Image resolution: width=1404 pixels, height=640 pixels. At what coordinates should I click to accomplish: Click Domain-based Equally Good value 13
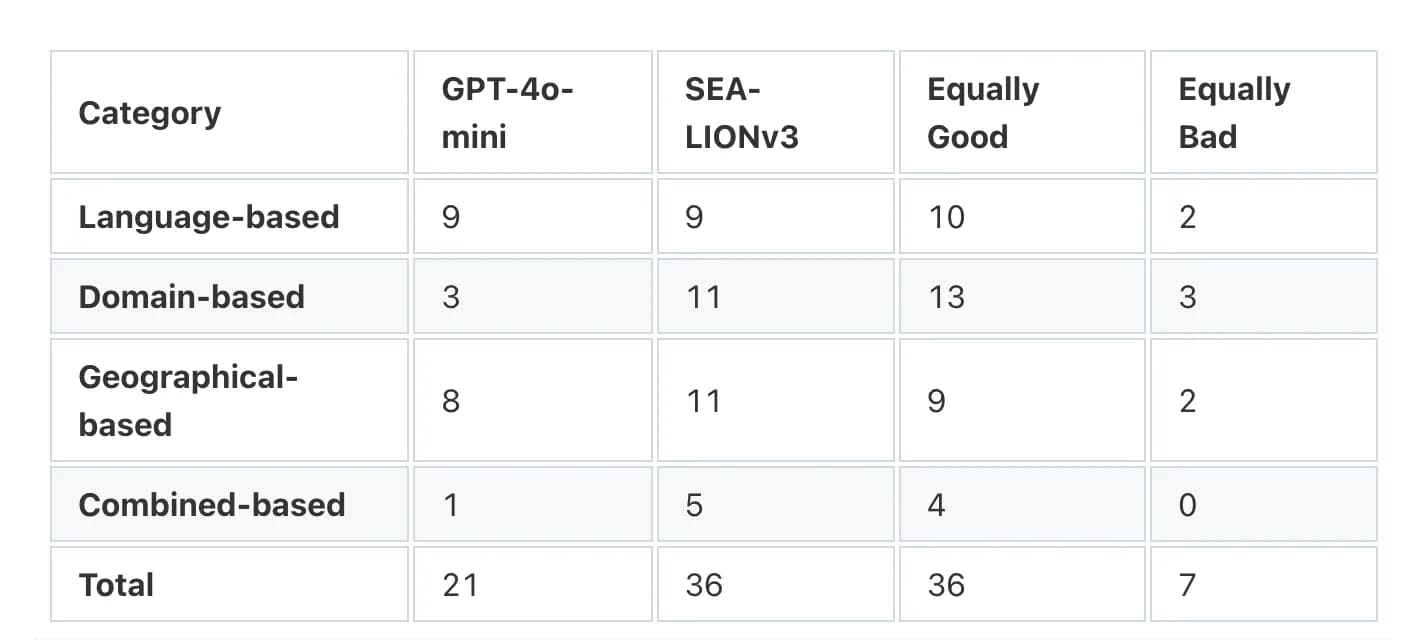[946, 297]
